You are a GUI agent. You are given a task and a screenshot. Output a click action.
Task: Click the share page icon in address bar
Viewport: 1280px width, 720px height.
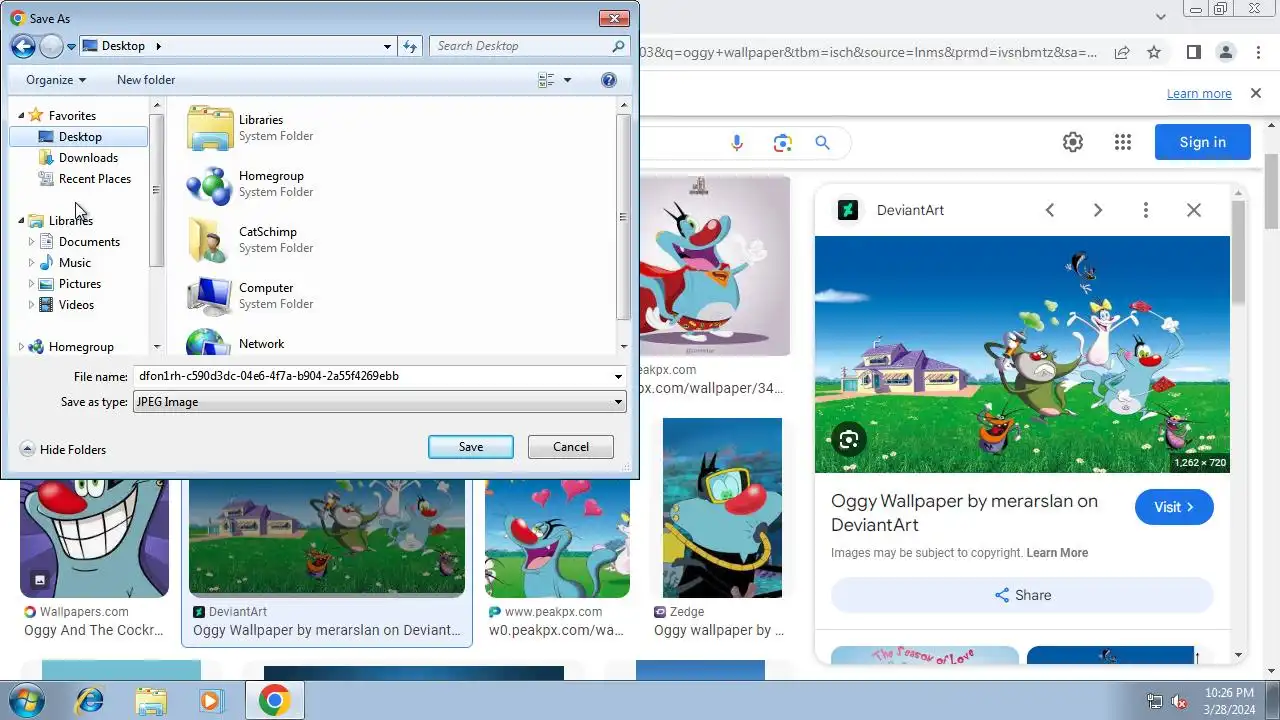pyautogui.click(x=1122, y=52)
